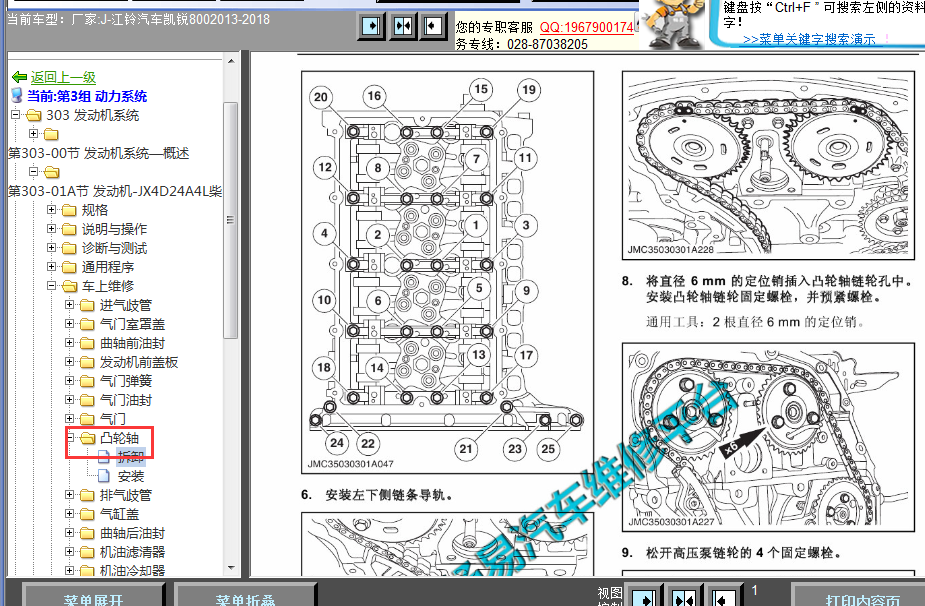The image size is (925, 606).
Task: Expand the 说明与操作 folder
Action: coord(51,228)
